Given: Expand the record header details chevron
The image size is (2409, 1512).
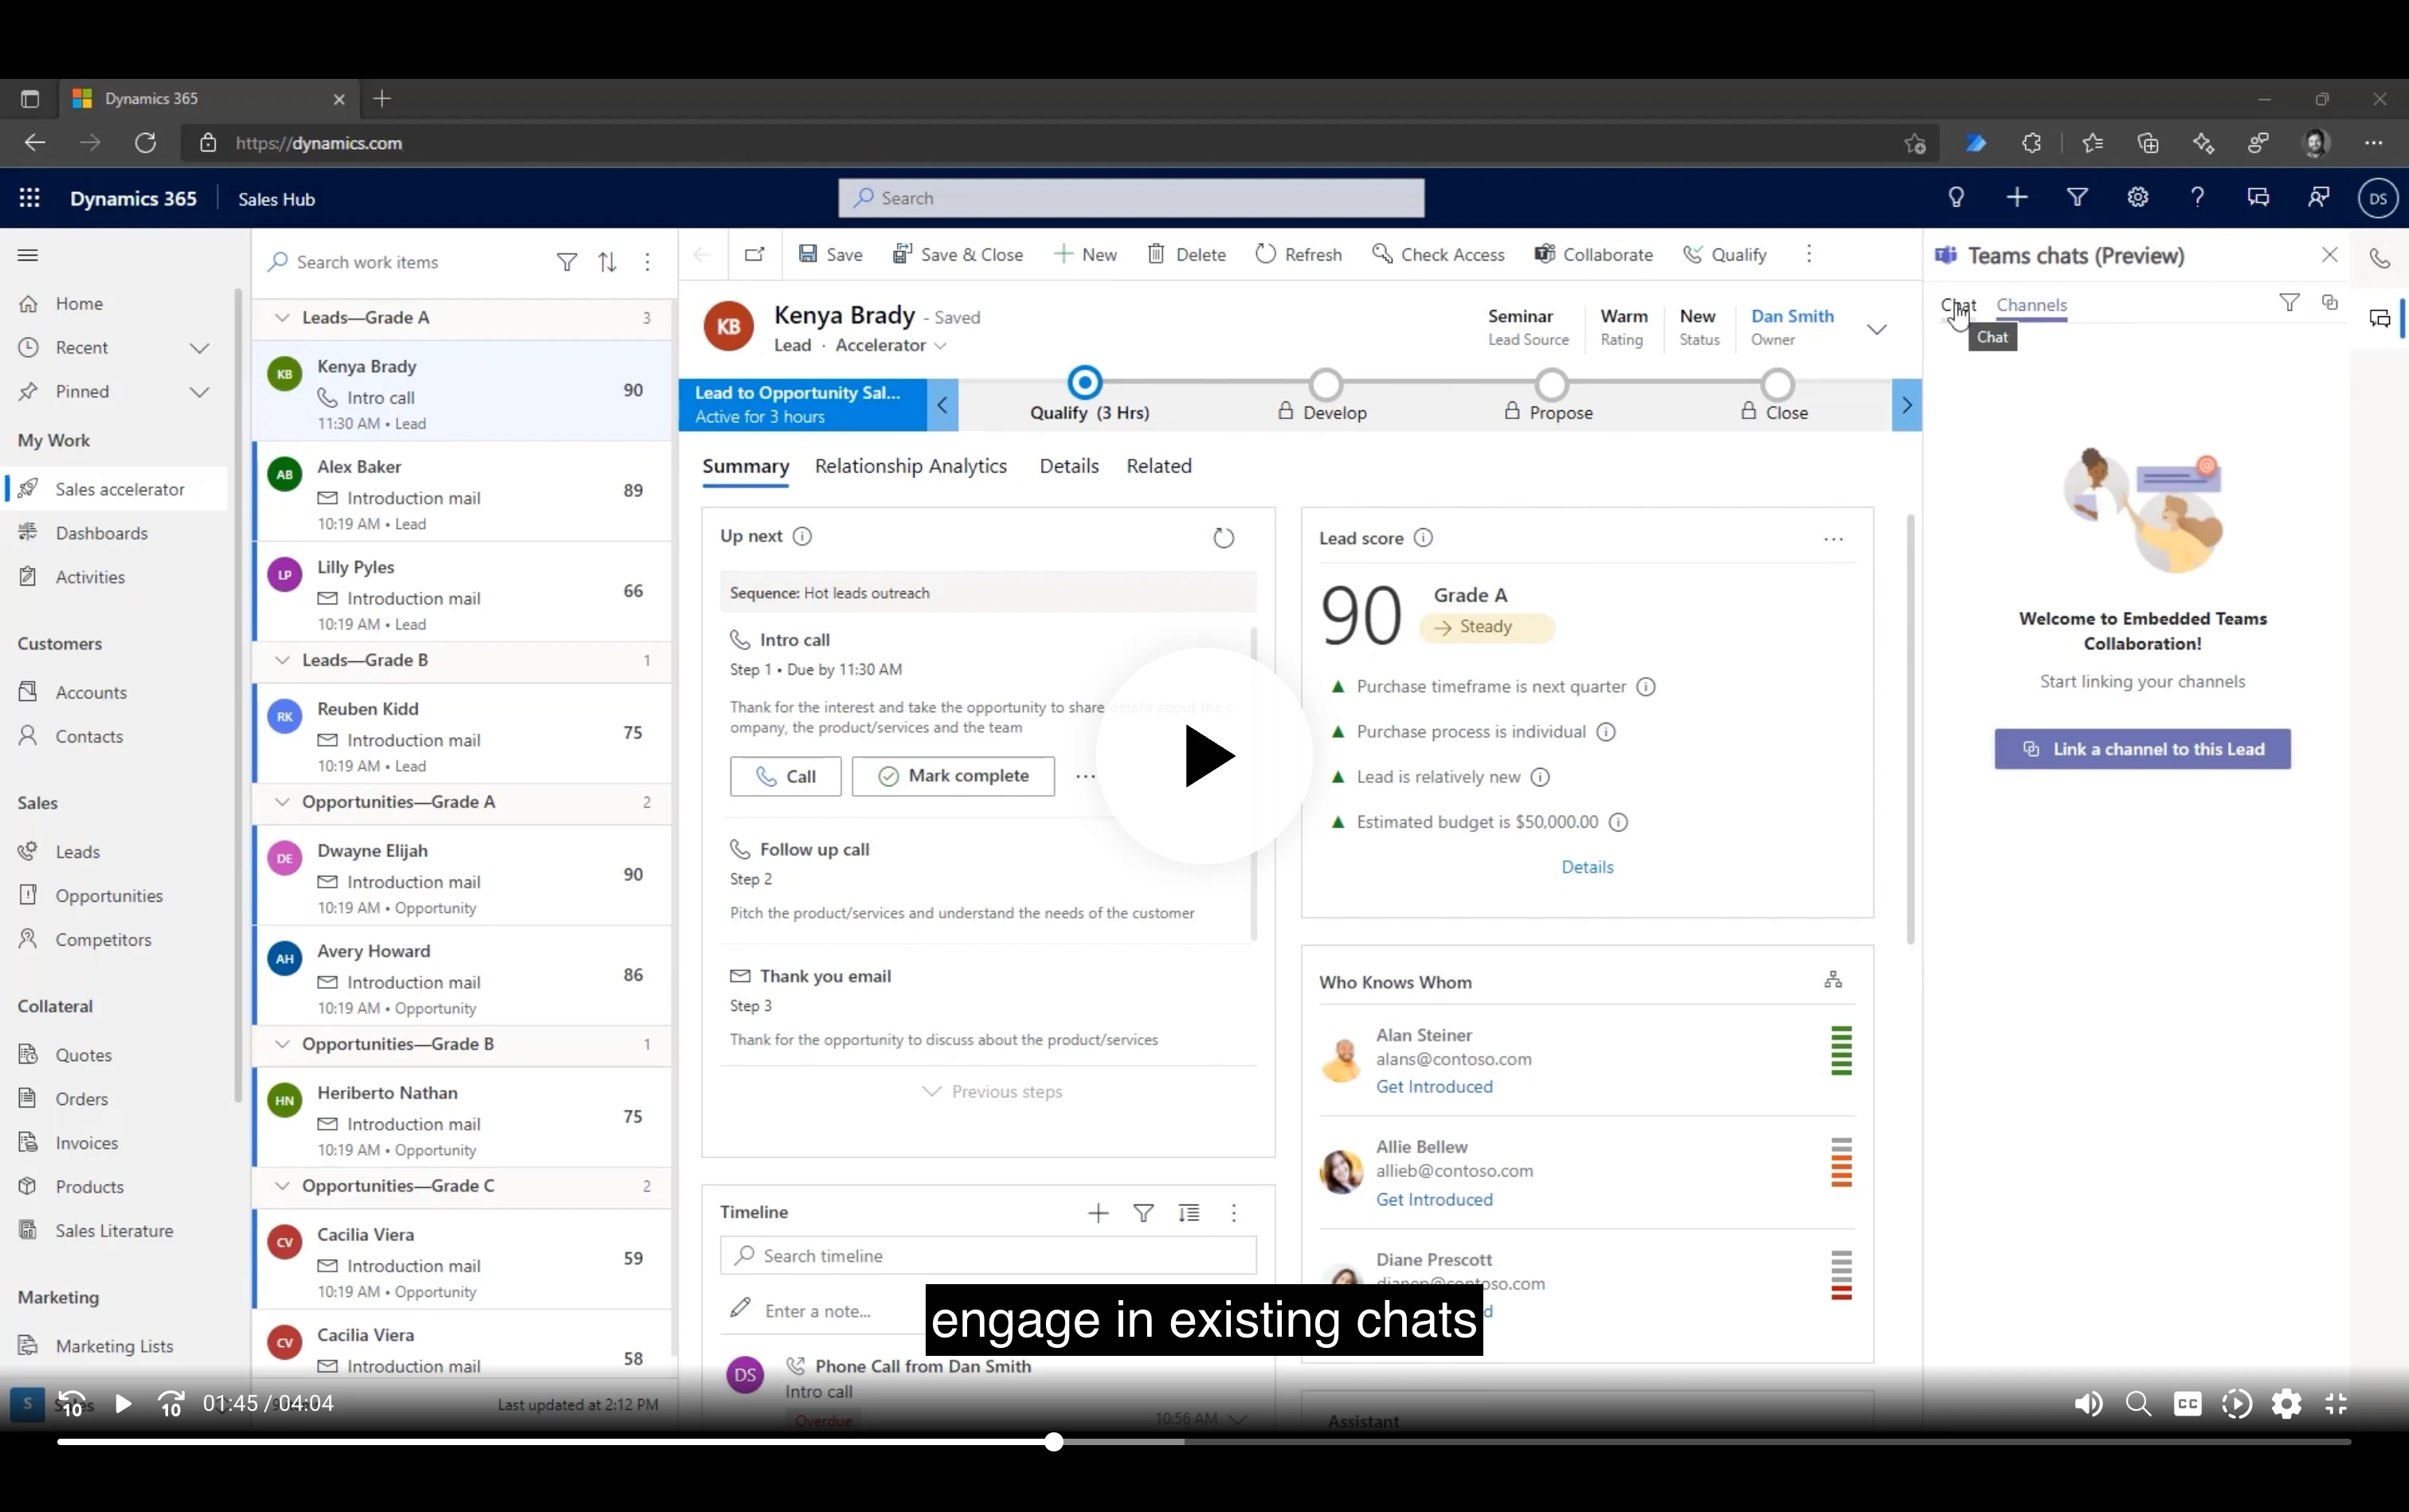Looking at the screenshot, I should tap(1877, 329).
